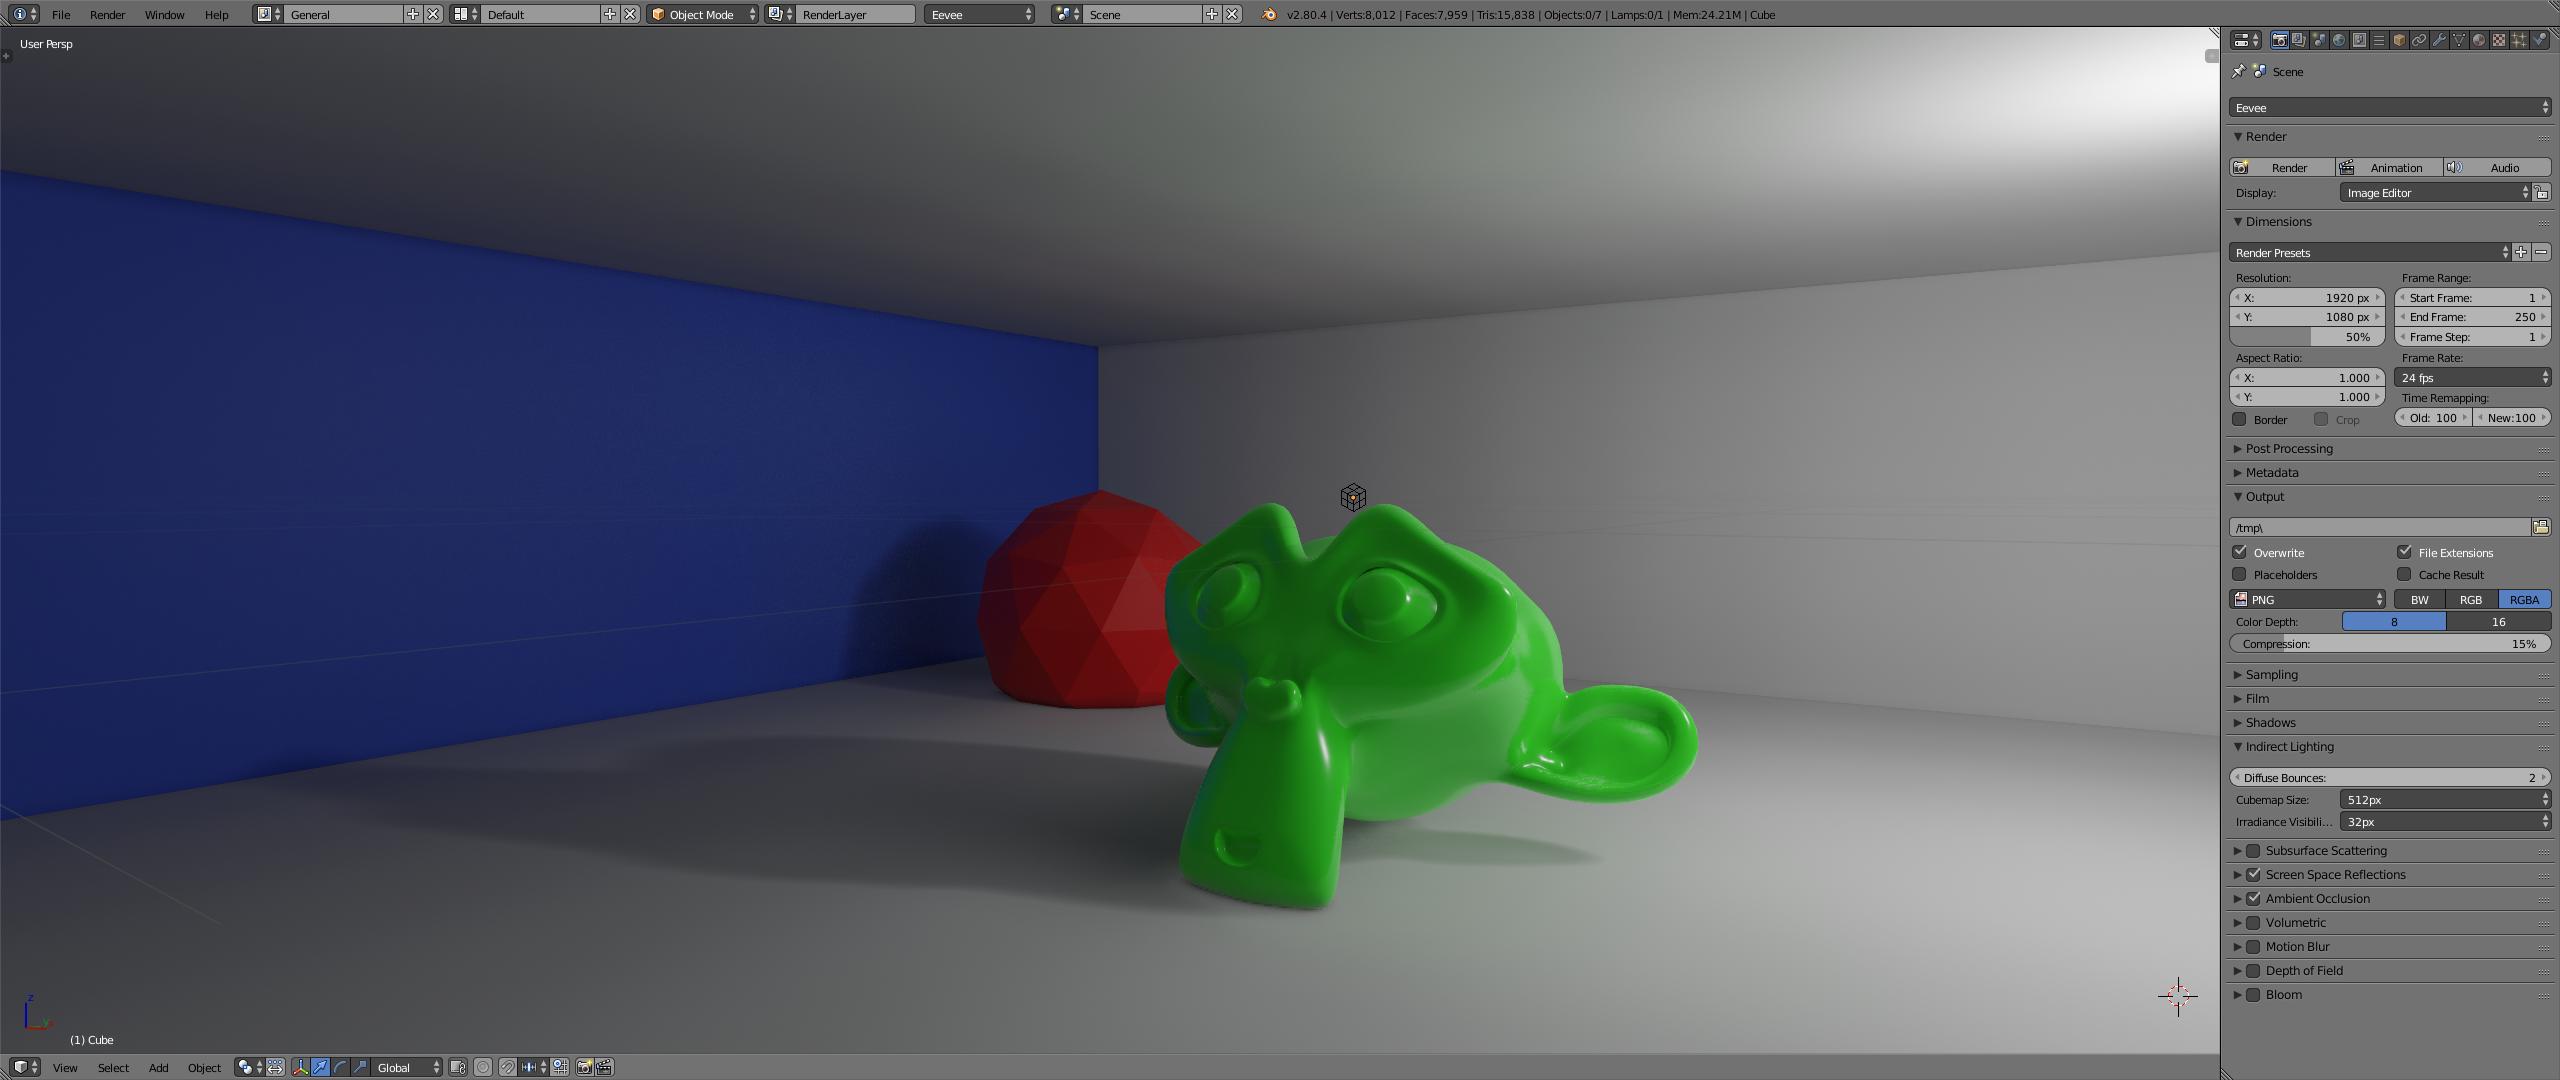Image resolution: width=2560 pixels, height=1080 pixels.
Task: Open the Object properties cube tab
Action: pos(2399,40)
